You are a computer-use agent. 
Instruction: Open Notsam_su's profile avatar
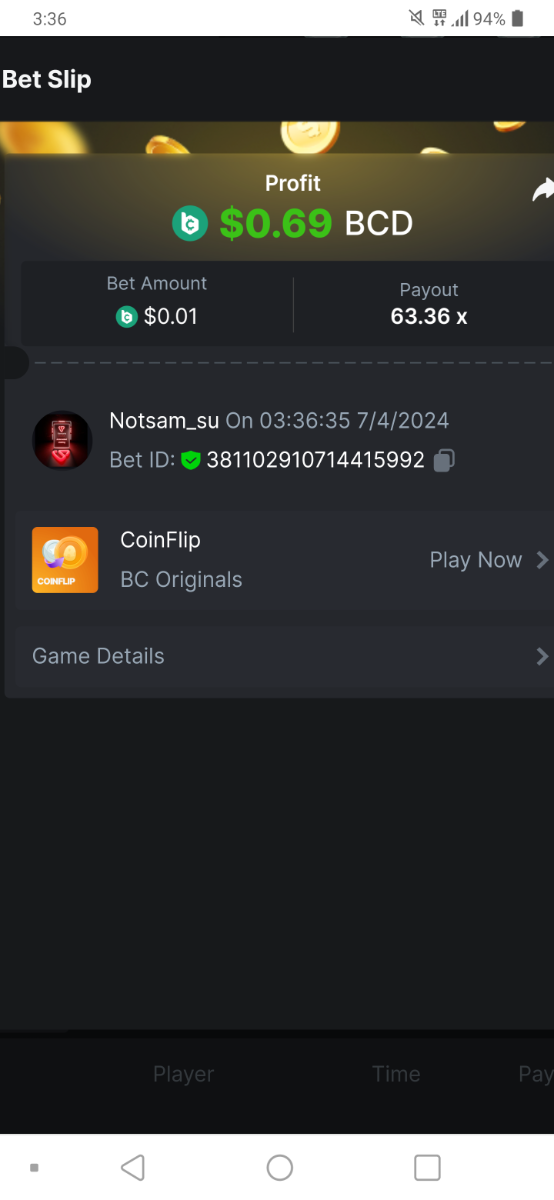pyautogui.click(x=63, y=440)
